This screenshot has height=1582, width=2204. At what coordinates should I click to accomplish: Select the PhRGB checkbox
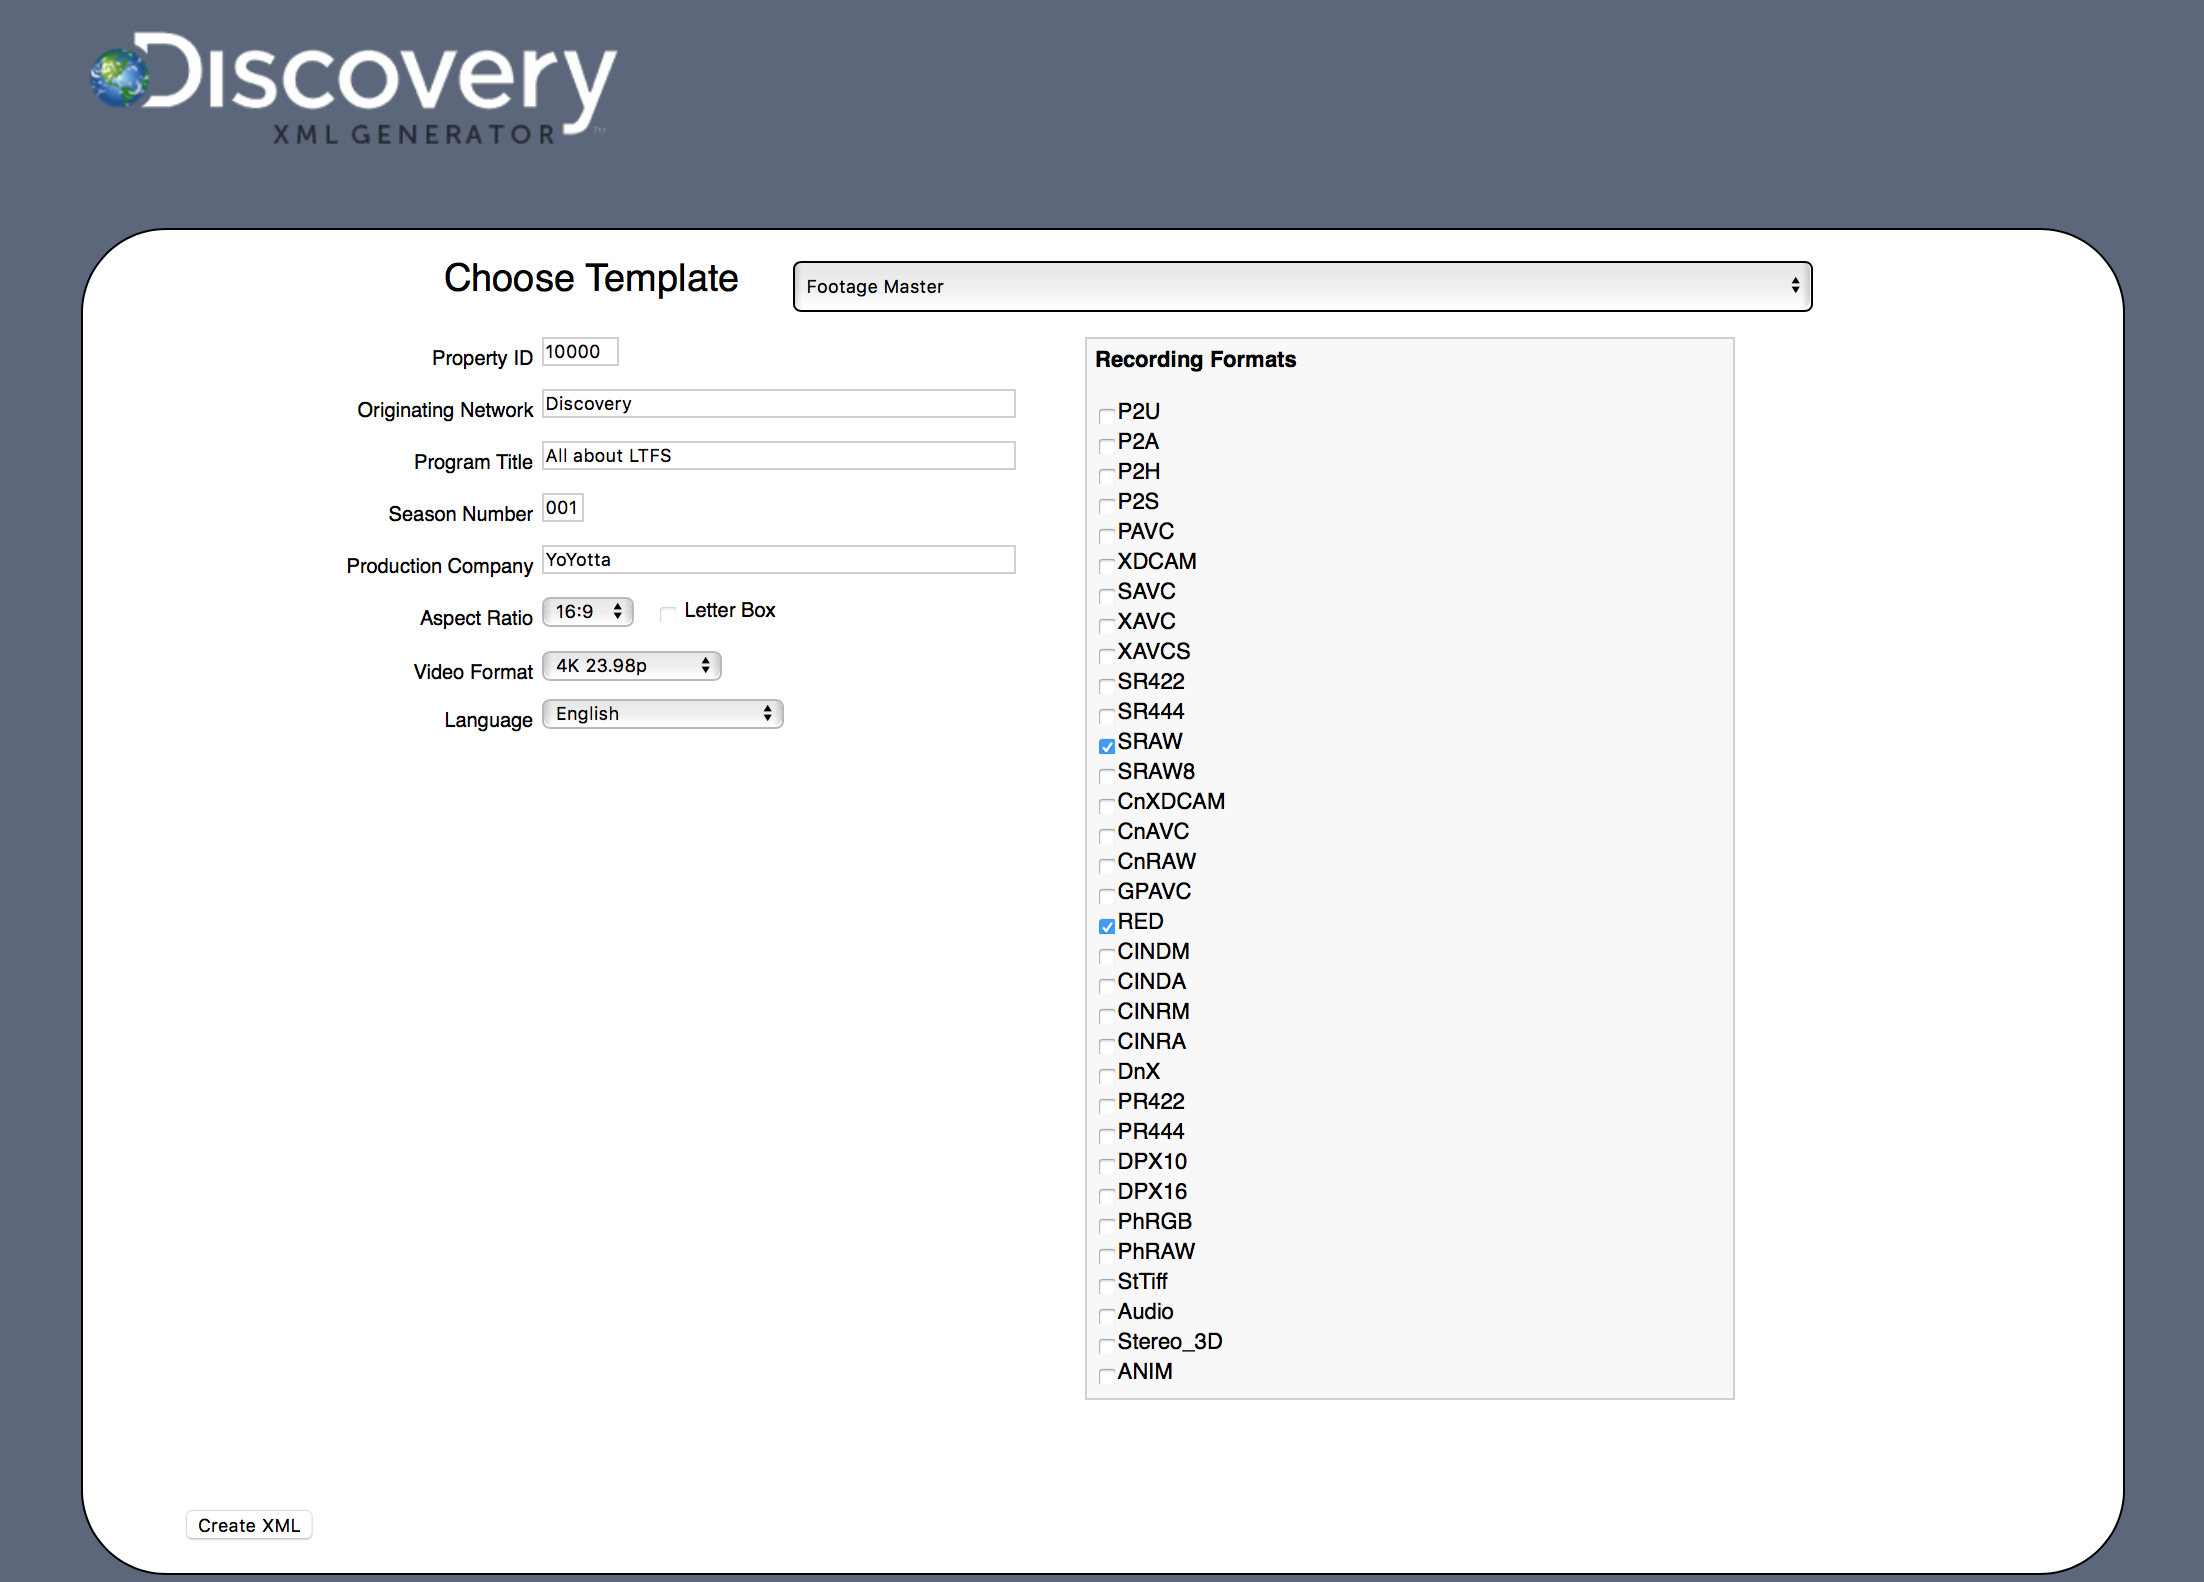(1107, 1225)
